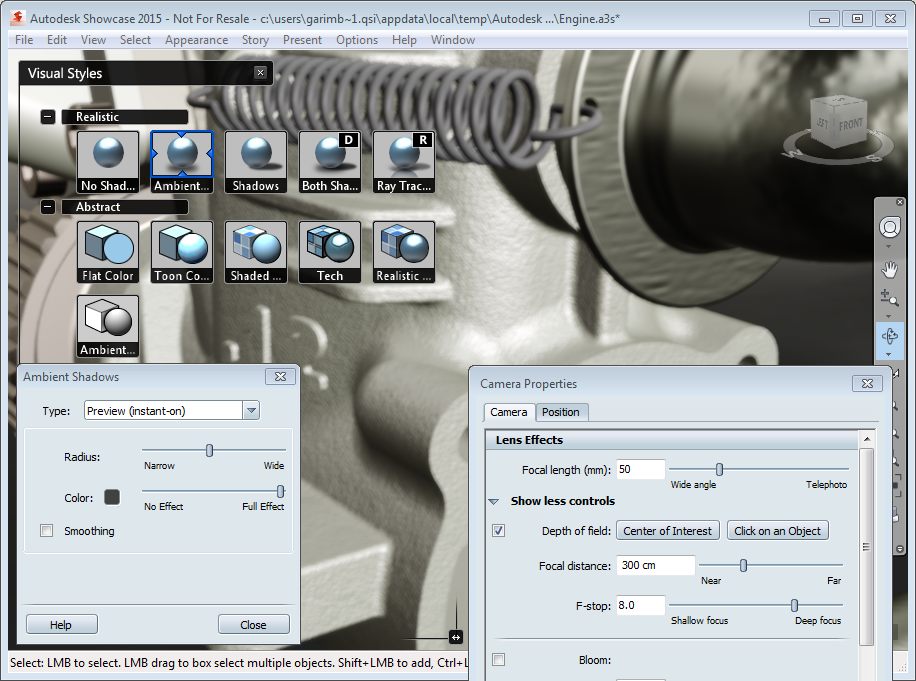Switch to the Position tab
The image size is (916, 681).
coord(561,412)
